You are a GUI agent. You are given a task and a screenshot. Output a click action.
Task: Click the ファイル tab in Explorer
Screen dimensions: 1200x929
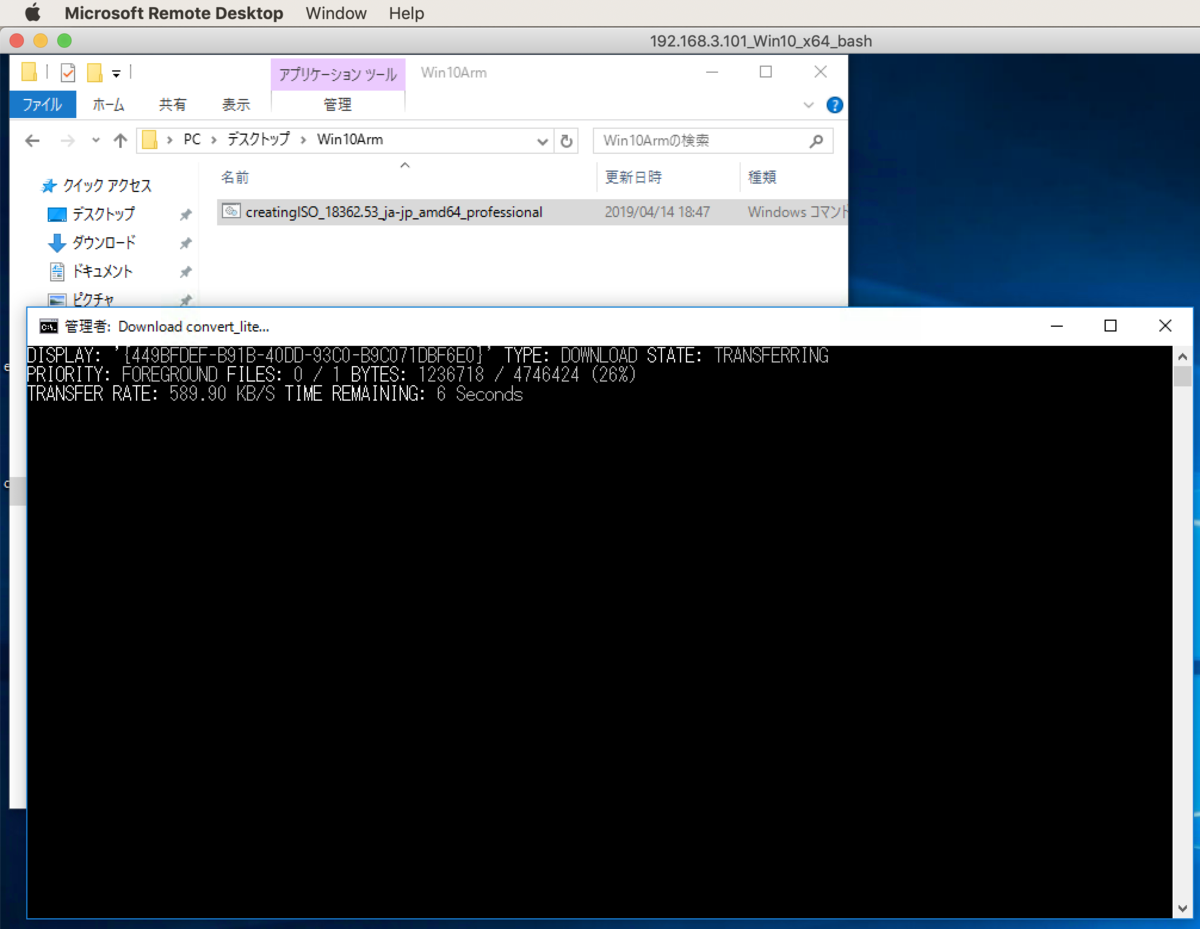(x=42, y=104)
